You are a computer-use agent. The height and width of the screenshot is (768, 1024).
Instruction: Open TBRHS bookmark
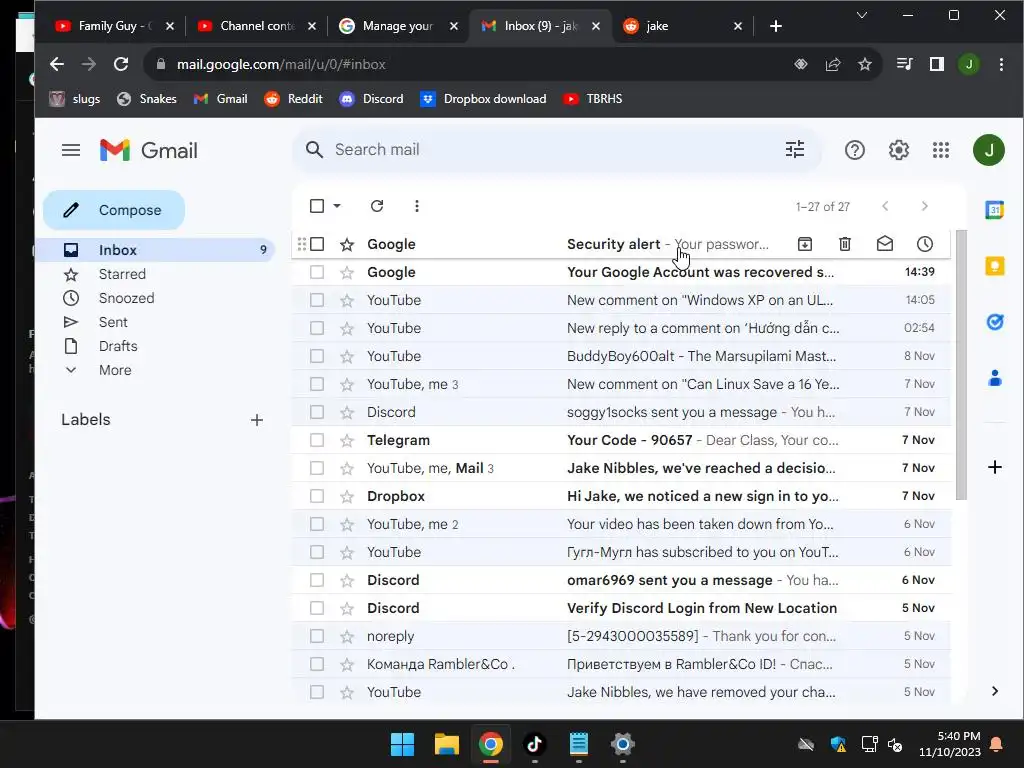[593, 99]
